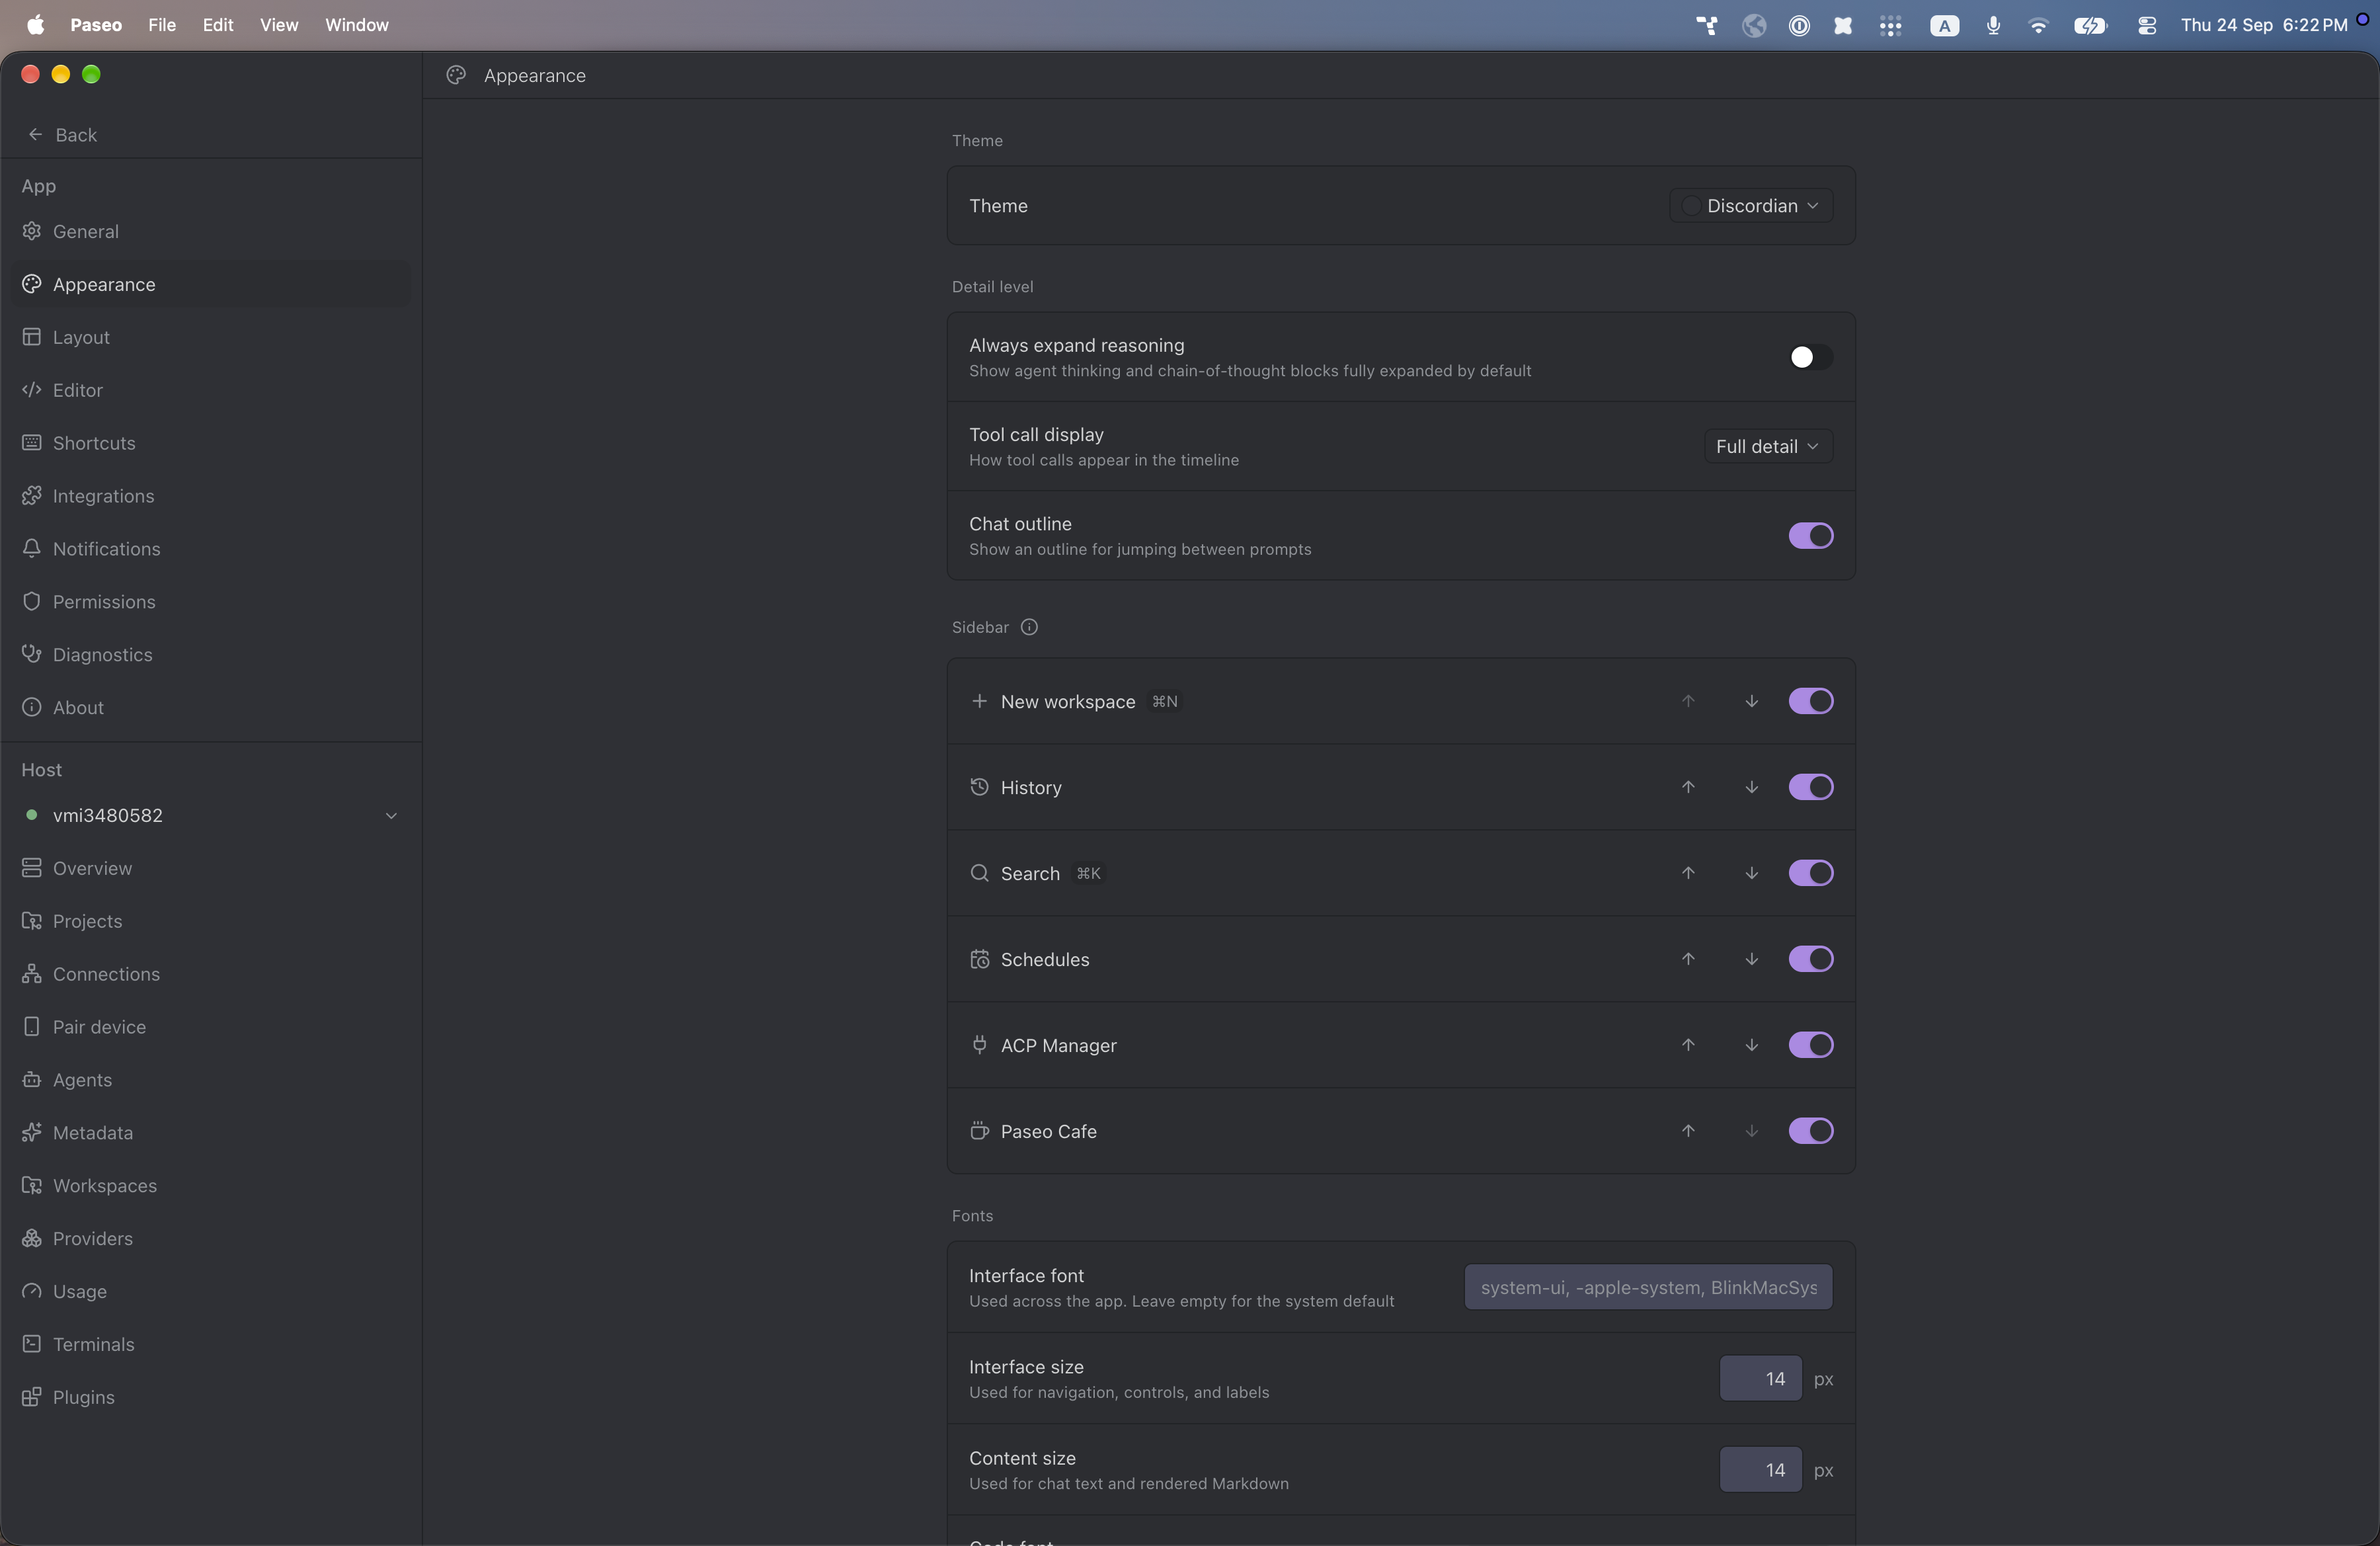
Task: Move New workspace down with its arrow
Action: tap(1752, 701)
